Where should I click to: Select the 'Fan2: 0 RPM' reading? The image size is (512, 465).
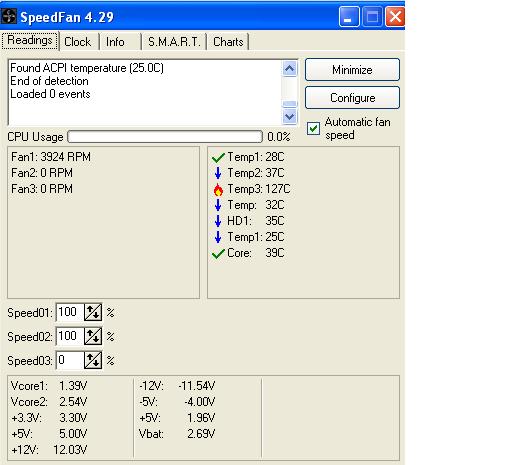tap(42, 173)
